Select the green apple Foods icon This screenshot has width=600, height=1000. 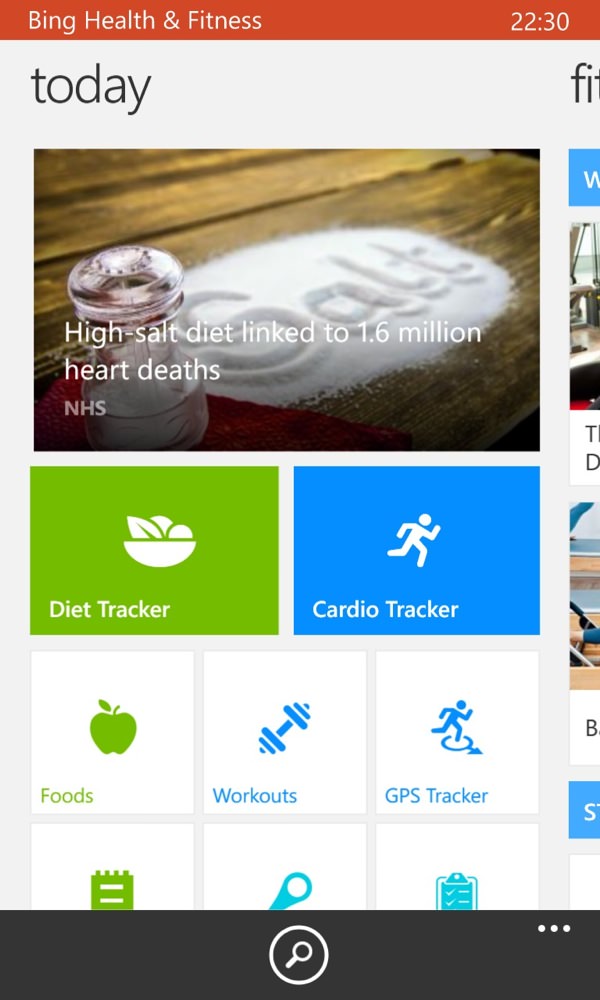pos(113,727)
